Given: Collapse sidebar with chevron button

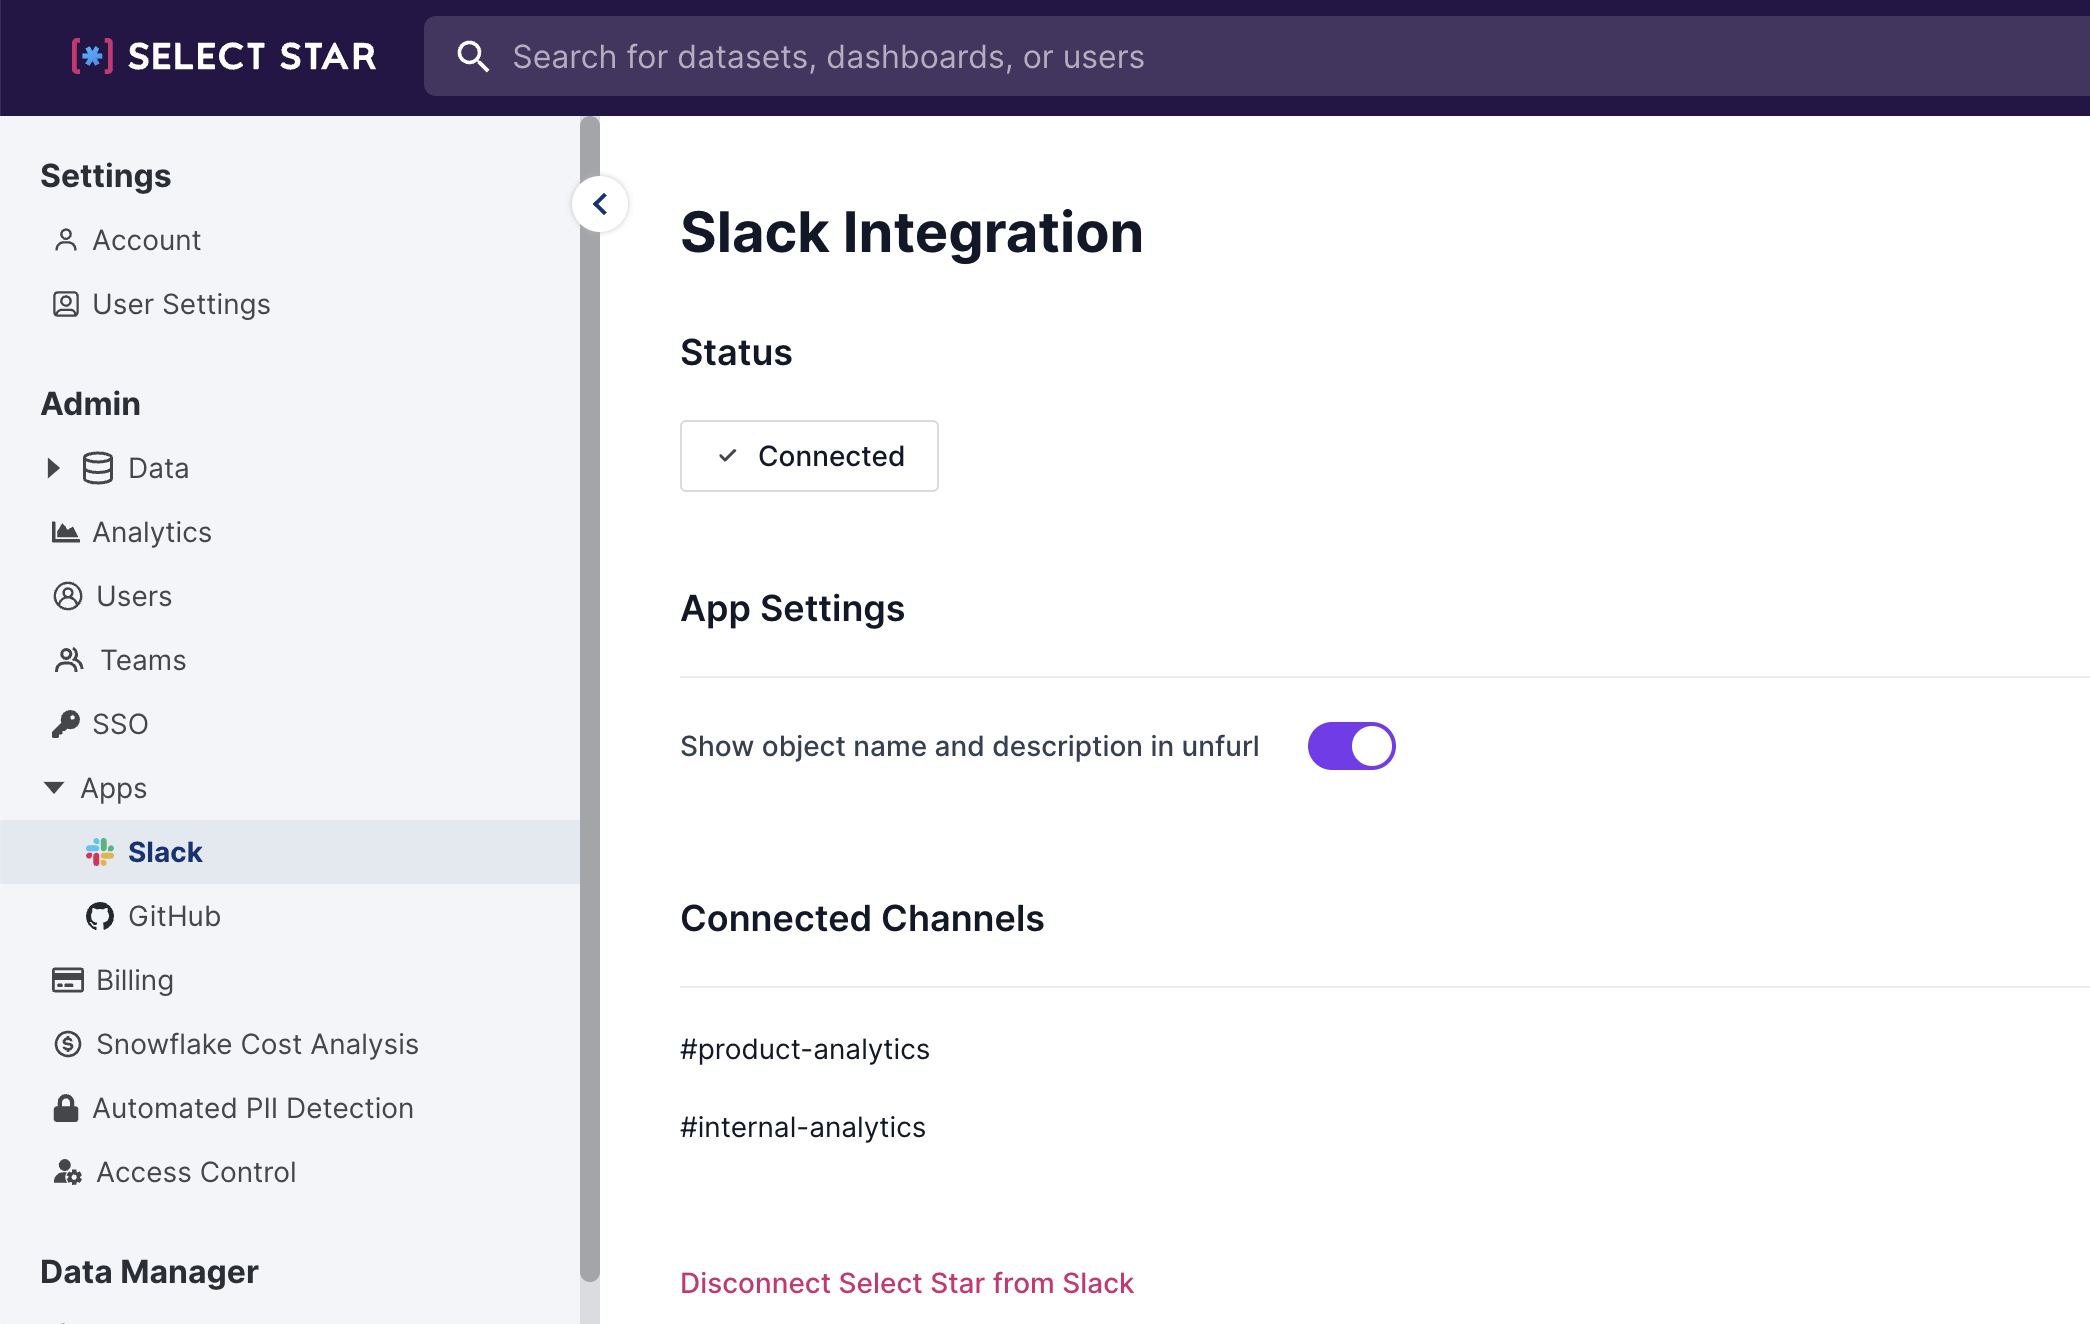Looking at the screenshot, I should tap(600, 204).
